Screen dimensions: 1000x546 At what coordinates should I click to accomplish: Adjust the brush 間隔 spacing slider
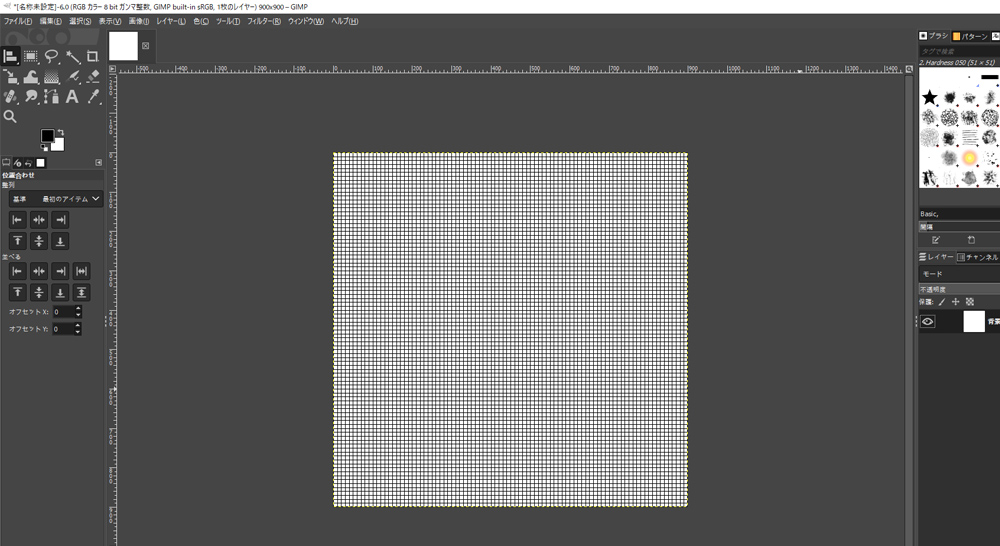[959, 226]
